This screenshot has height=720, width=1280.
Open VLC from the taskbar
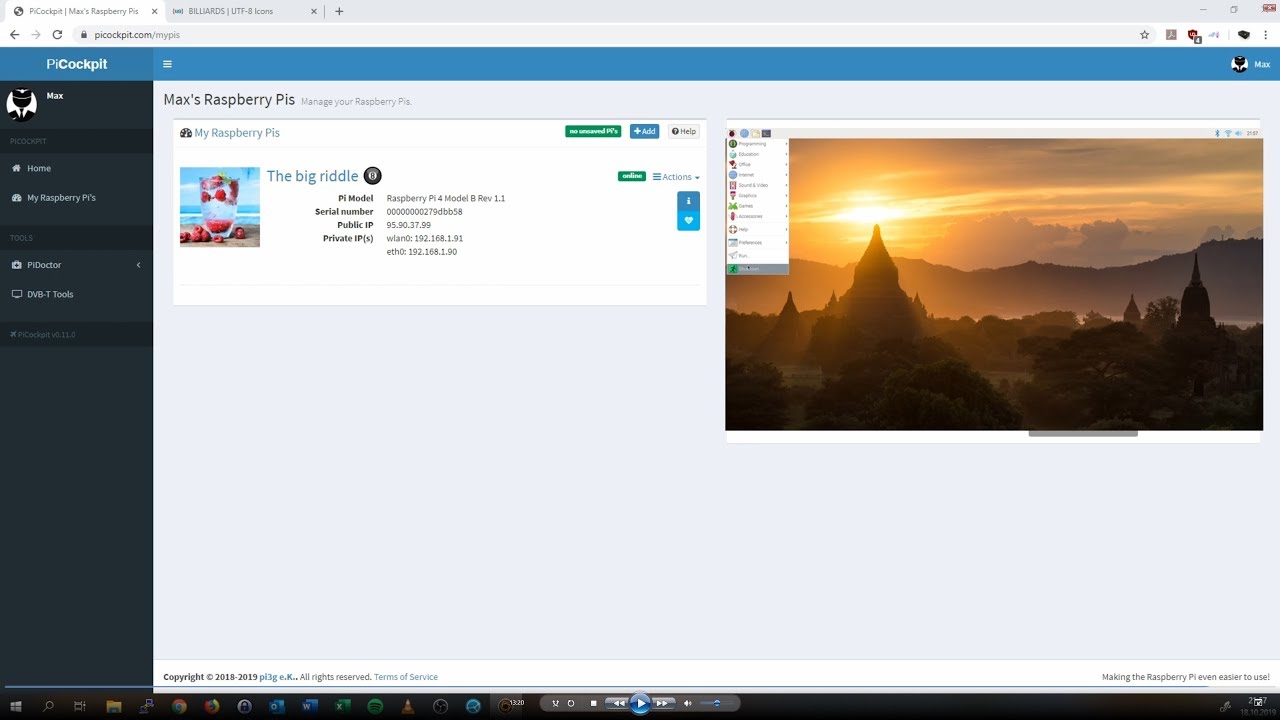[407, 706]
